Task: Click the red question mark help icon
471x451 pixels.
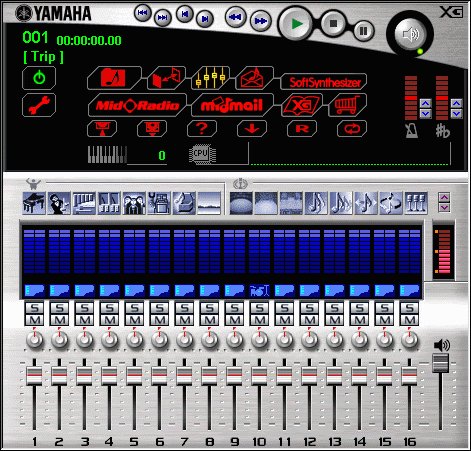Action: pos(202,129)
